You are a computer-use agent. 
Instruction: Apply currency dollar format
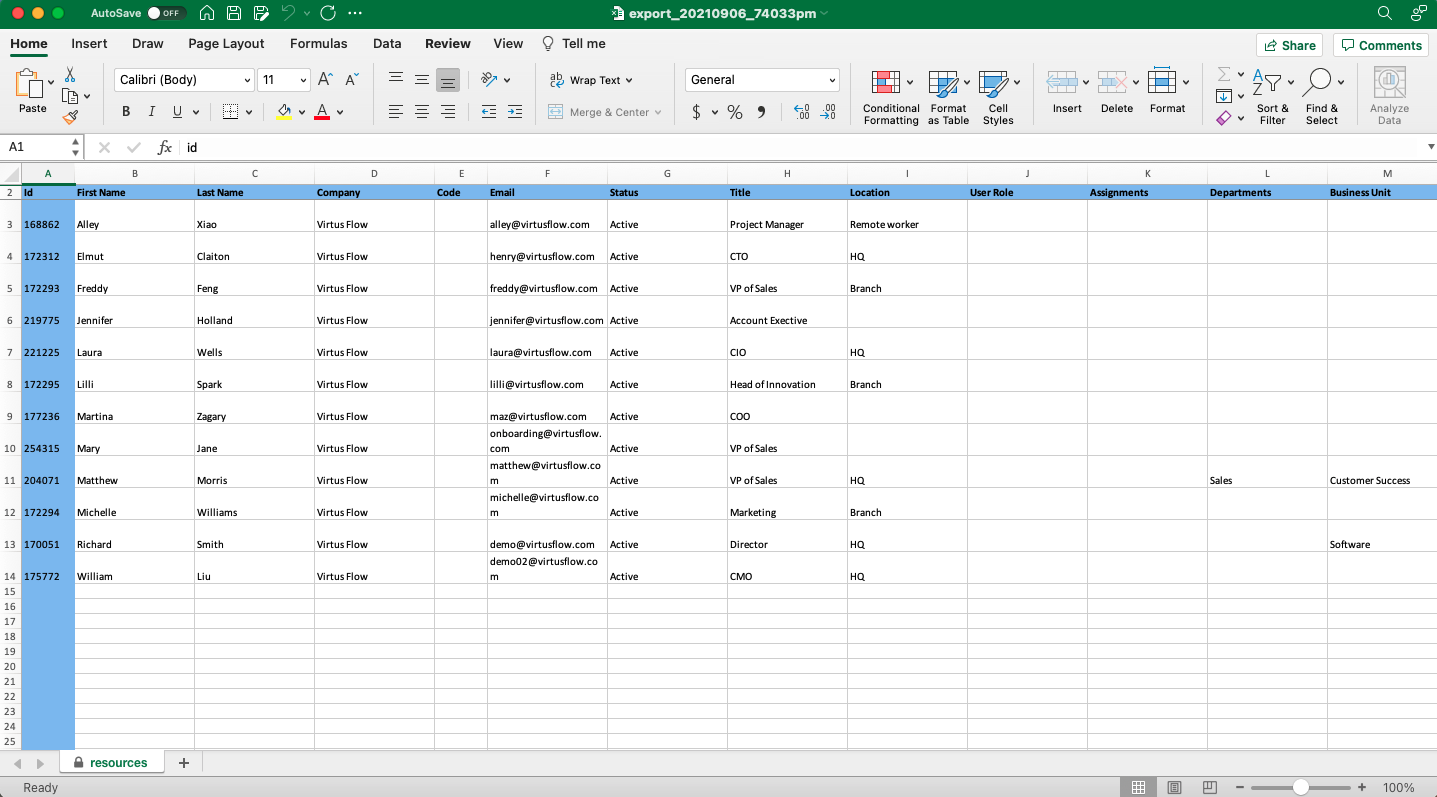coord(697,112)
